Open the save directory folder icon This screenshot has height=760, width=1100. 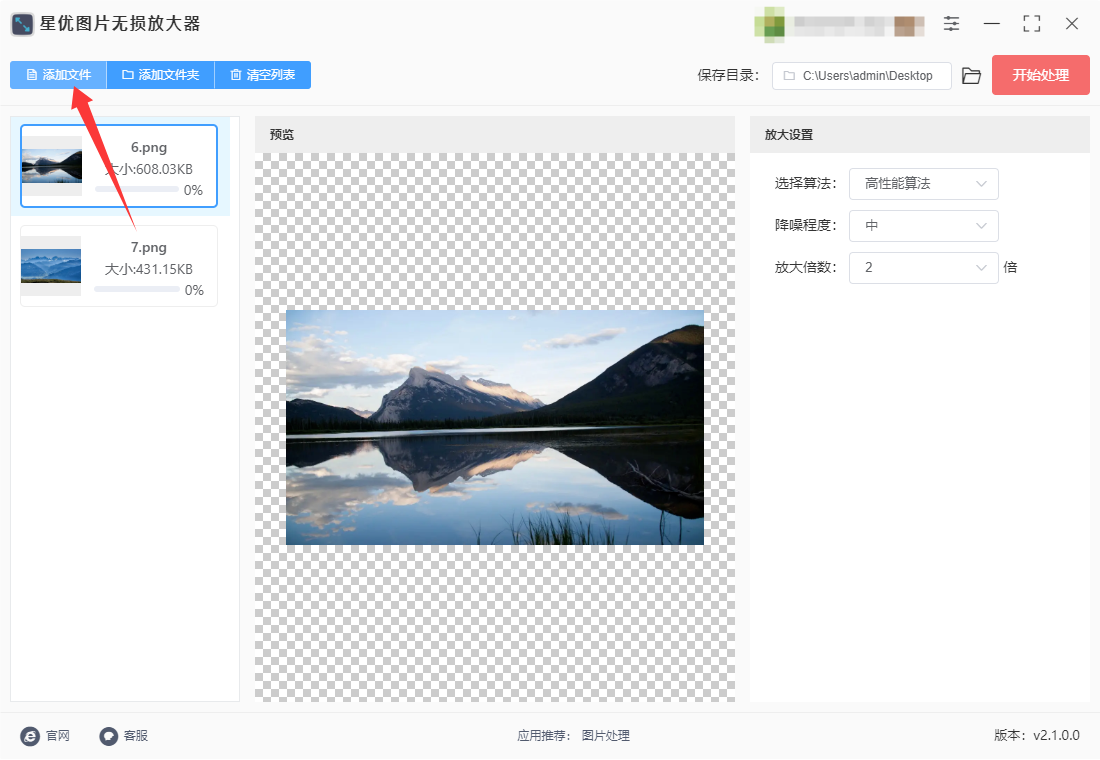tap(971, 76)
